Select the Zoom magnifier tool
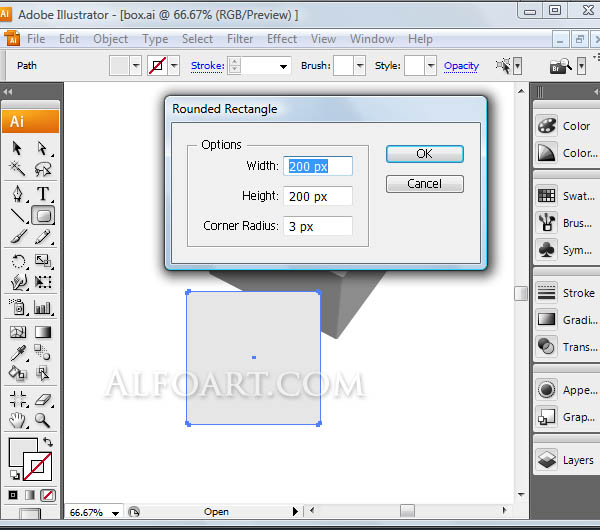600x530 pixels. point(42,420)
